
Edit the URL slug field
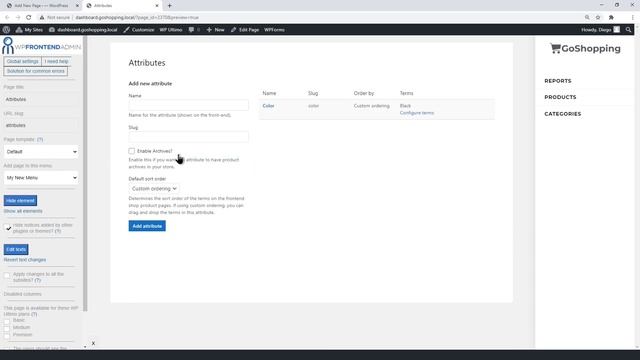click(x=41, y=125)
